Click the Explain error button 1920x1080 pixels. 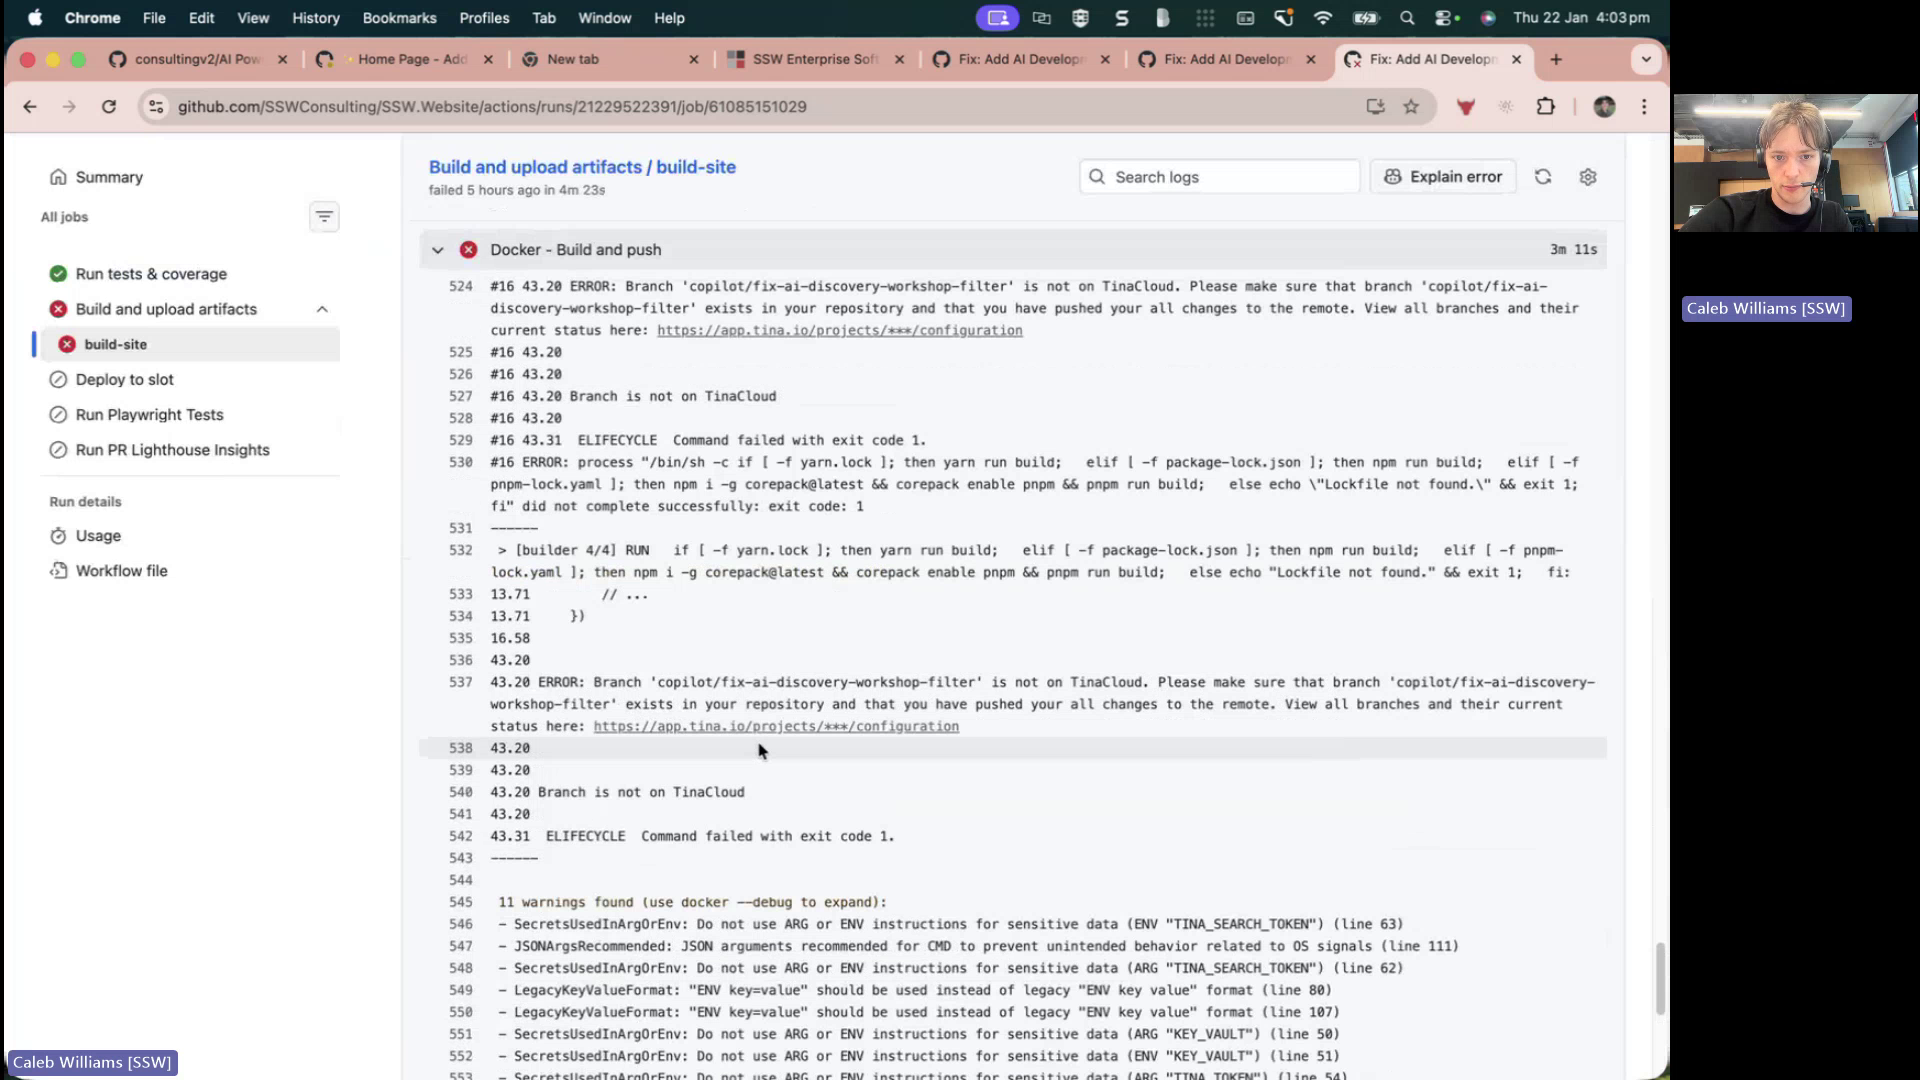click(x=1442, y=176)
